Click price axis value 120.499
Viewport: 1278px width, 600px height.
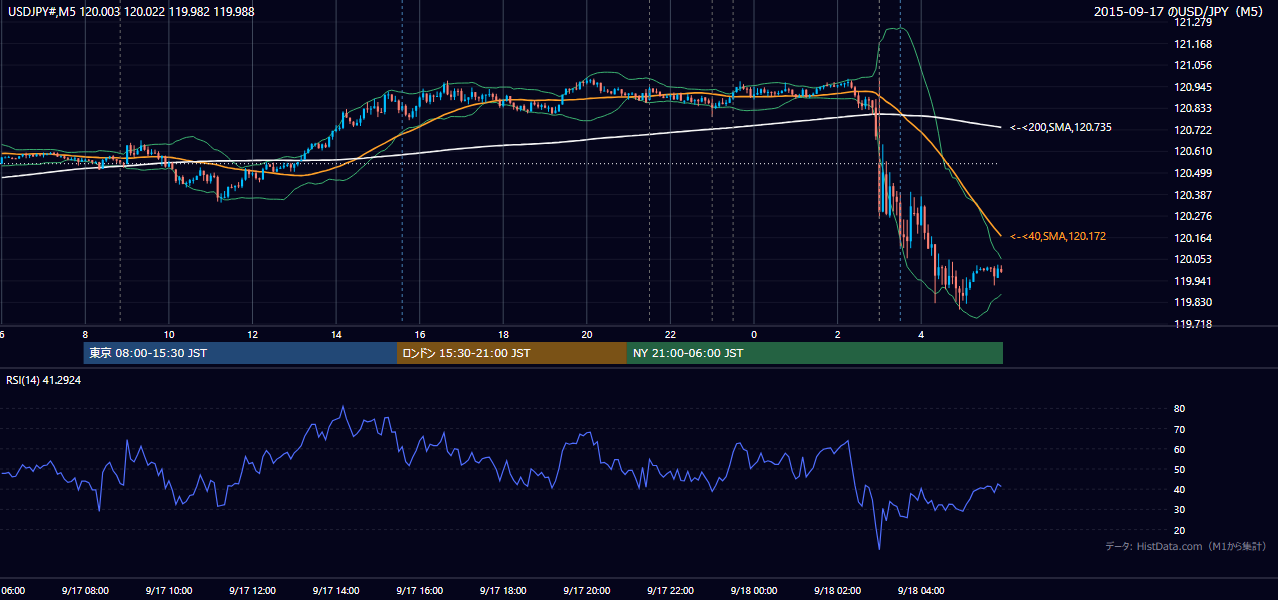pyautogui.click(x=1193, y=173)
